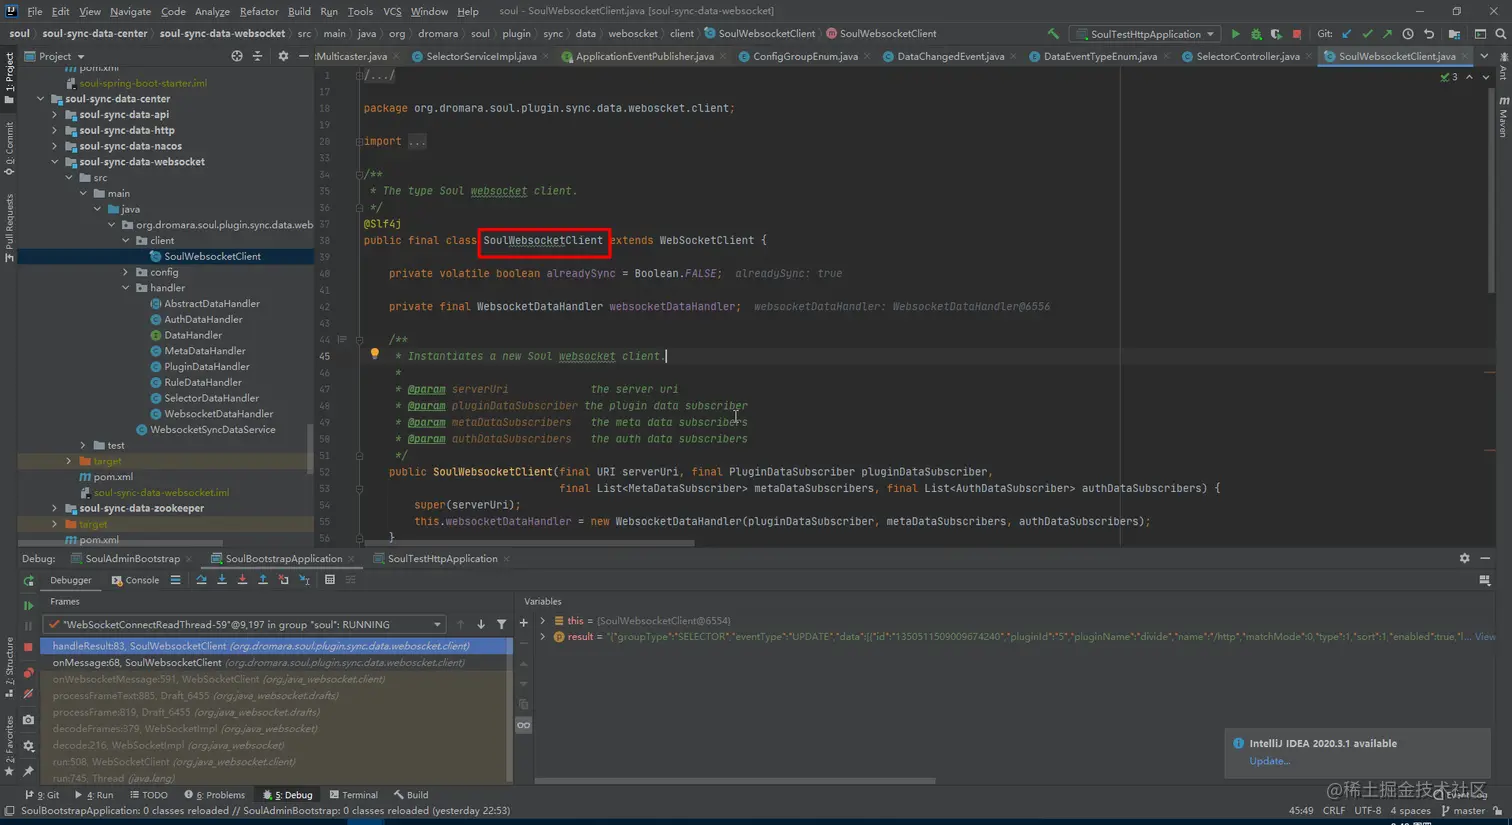Screen dimensions: 1512x825
Task: Open Search Everywhere magnifier icon
Action: coord(1500,34)
